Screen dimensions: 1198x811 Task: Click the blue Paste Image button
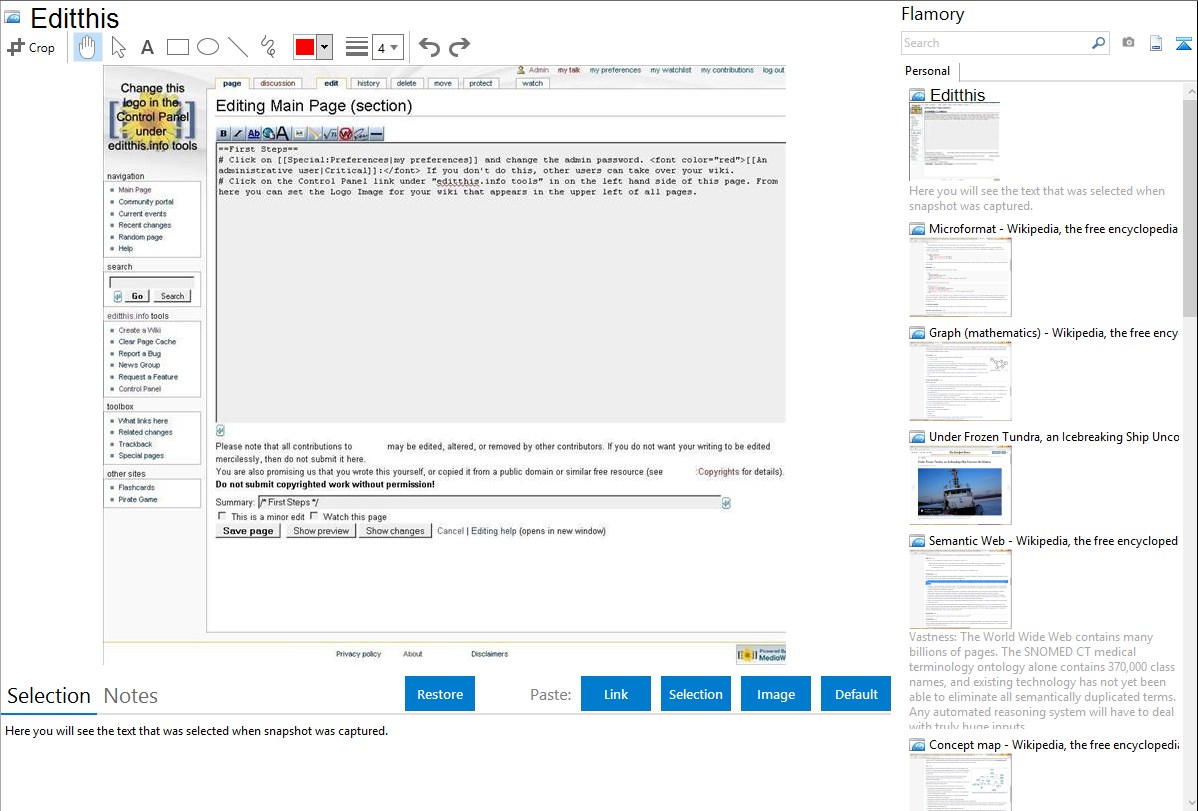(775, 694)
